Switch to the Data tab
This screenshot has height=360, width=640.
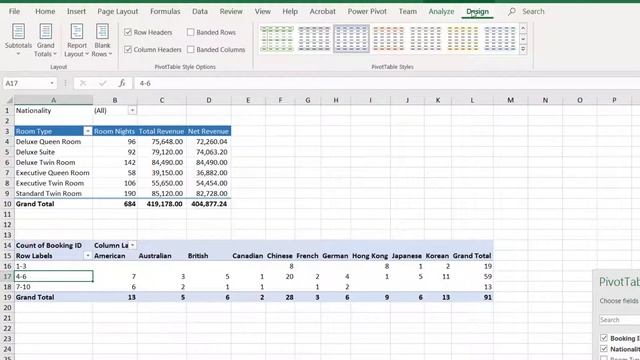pos(200,11)
